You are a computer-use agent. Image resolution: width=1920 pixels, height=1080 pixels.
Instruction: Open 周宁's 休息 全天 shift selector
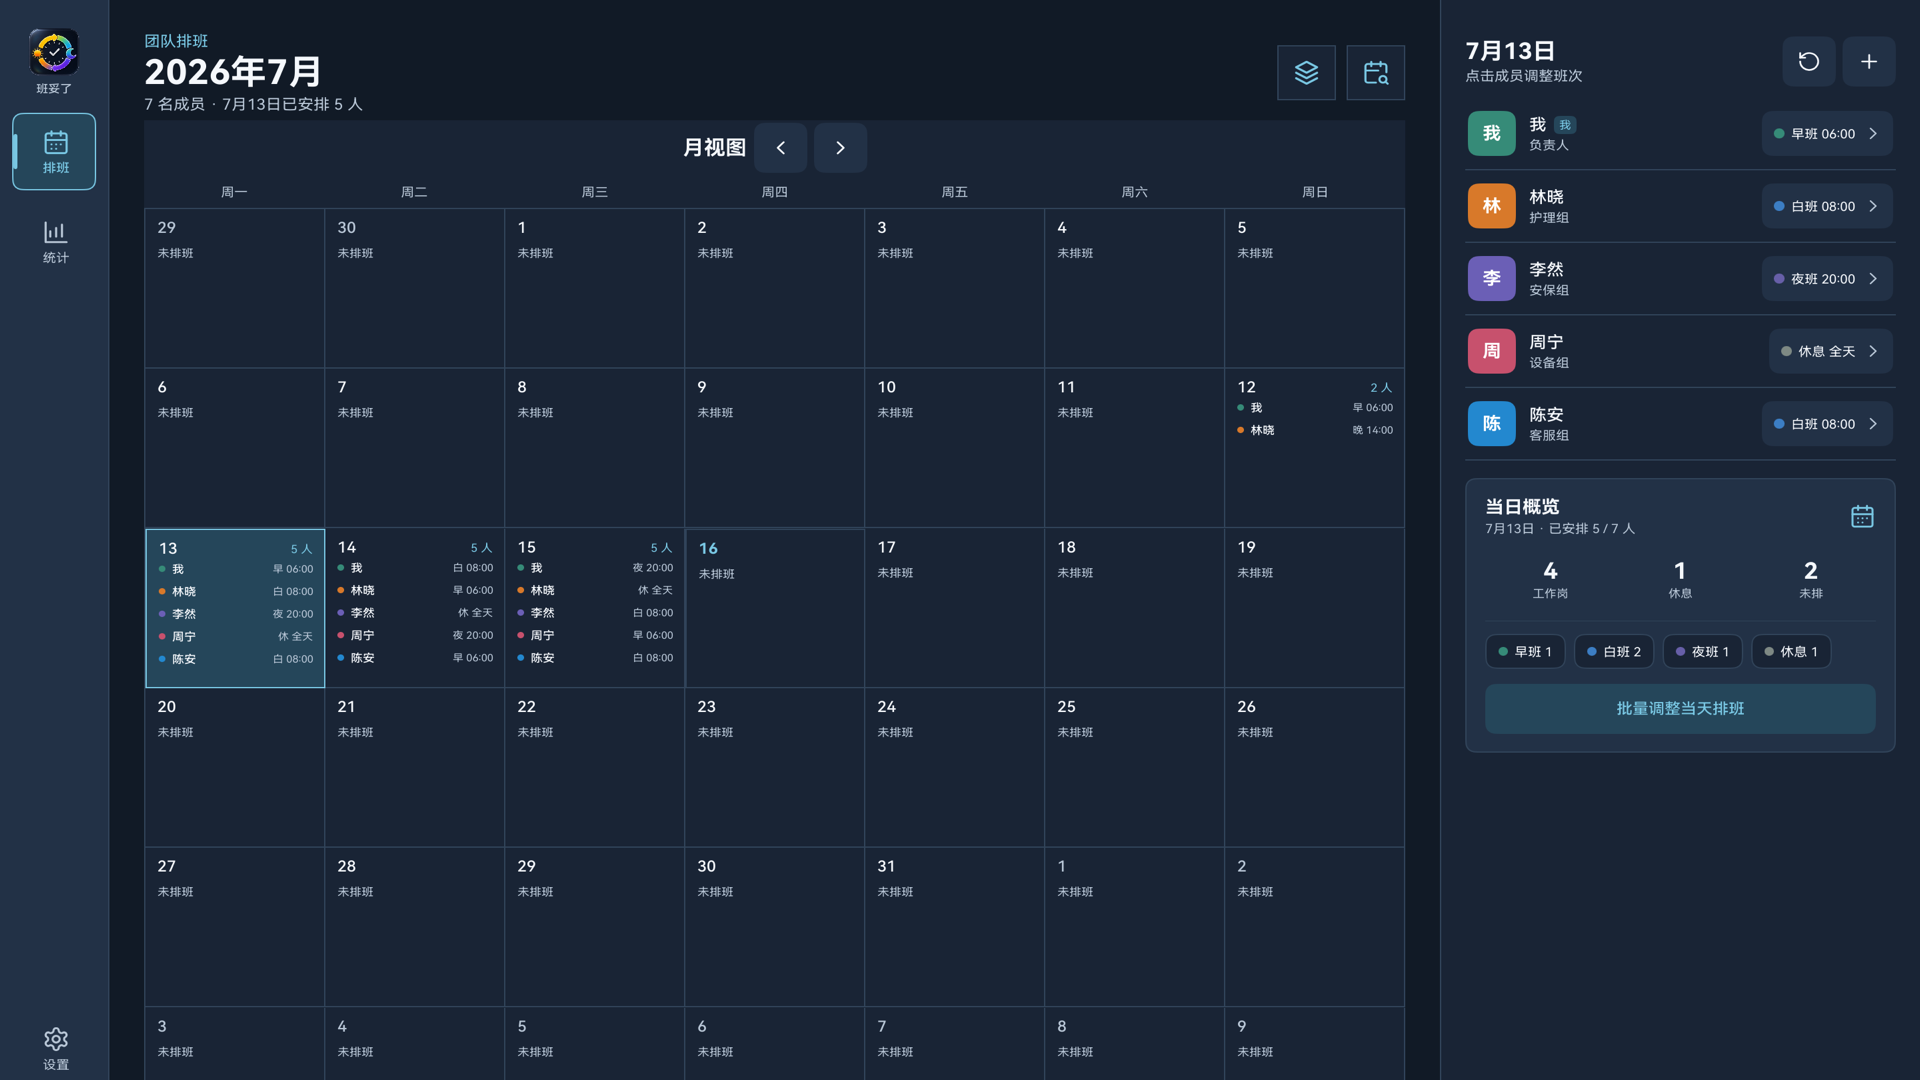point(1830,351)
